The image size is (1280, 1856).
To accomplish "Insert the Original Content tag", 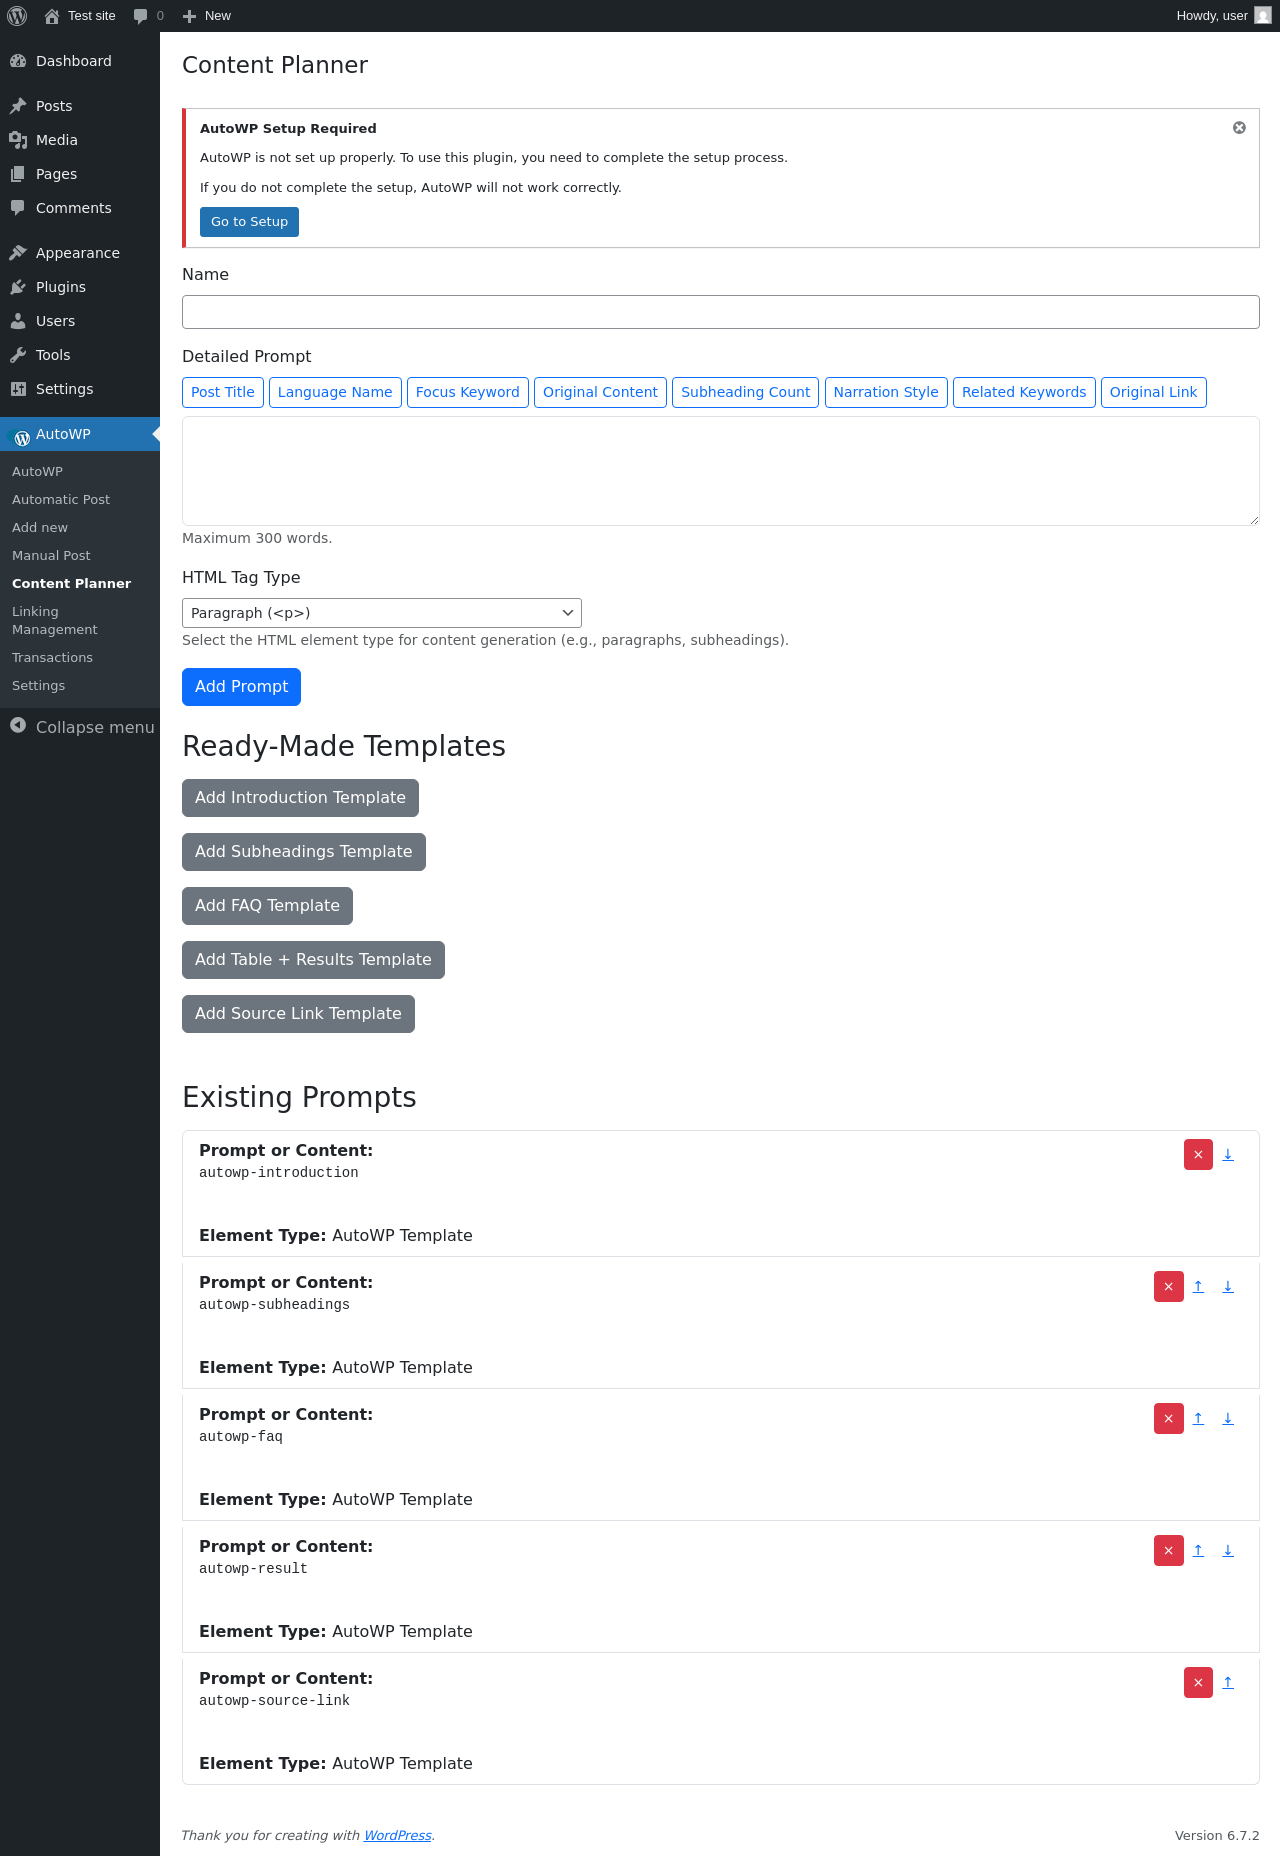I will coord(600,392).
